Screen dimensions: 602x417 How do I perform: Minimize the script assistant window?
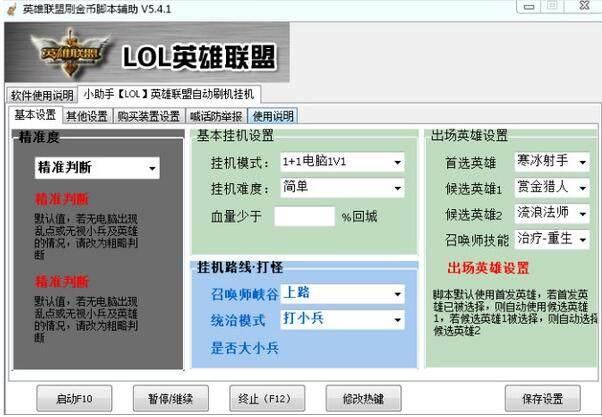pos(529,7)
